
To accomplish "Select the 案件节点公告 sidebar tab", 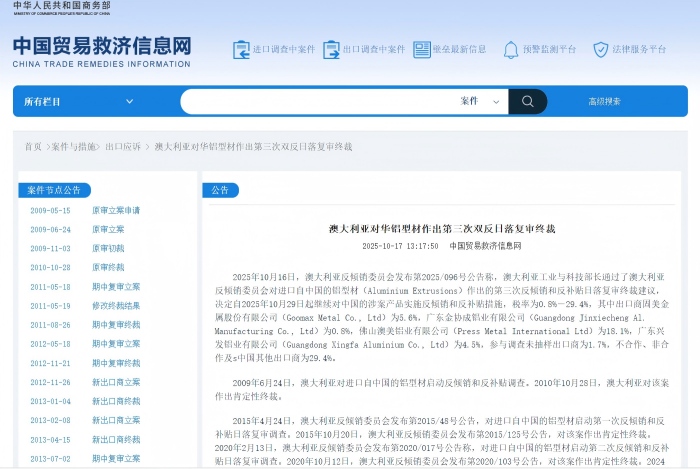I will click(x=54, y=190).
